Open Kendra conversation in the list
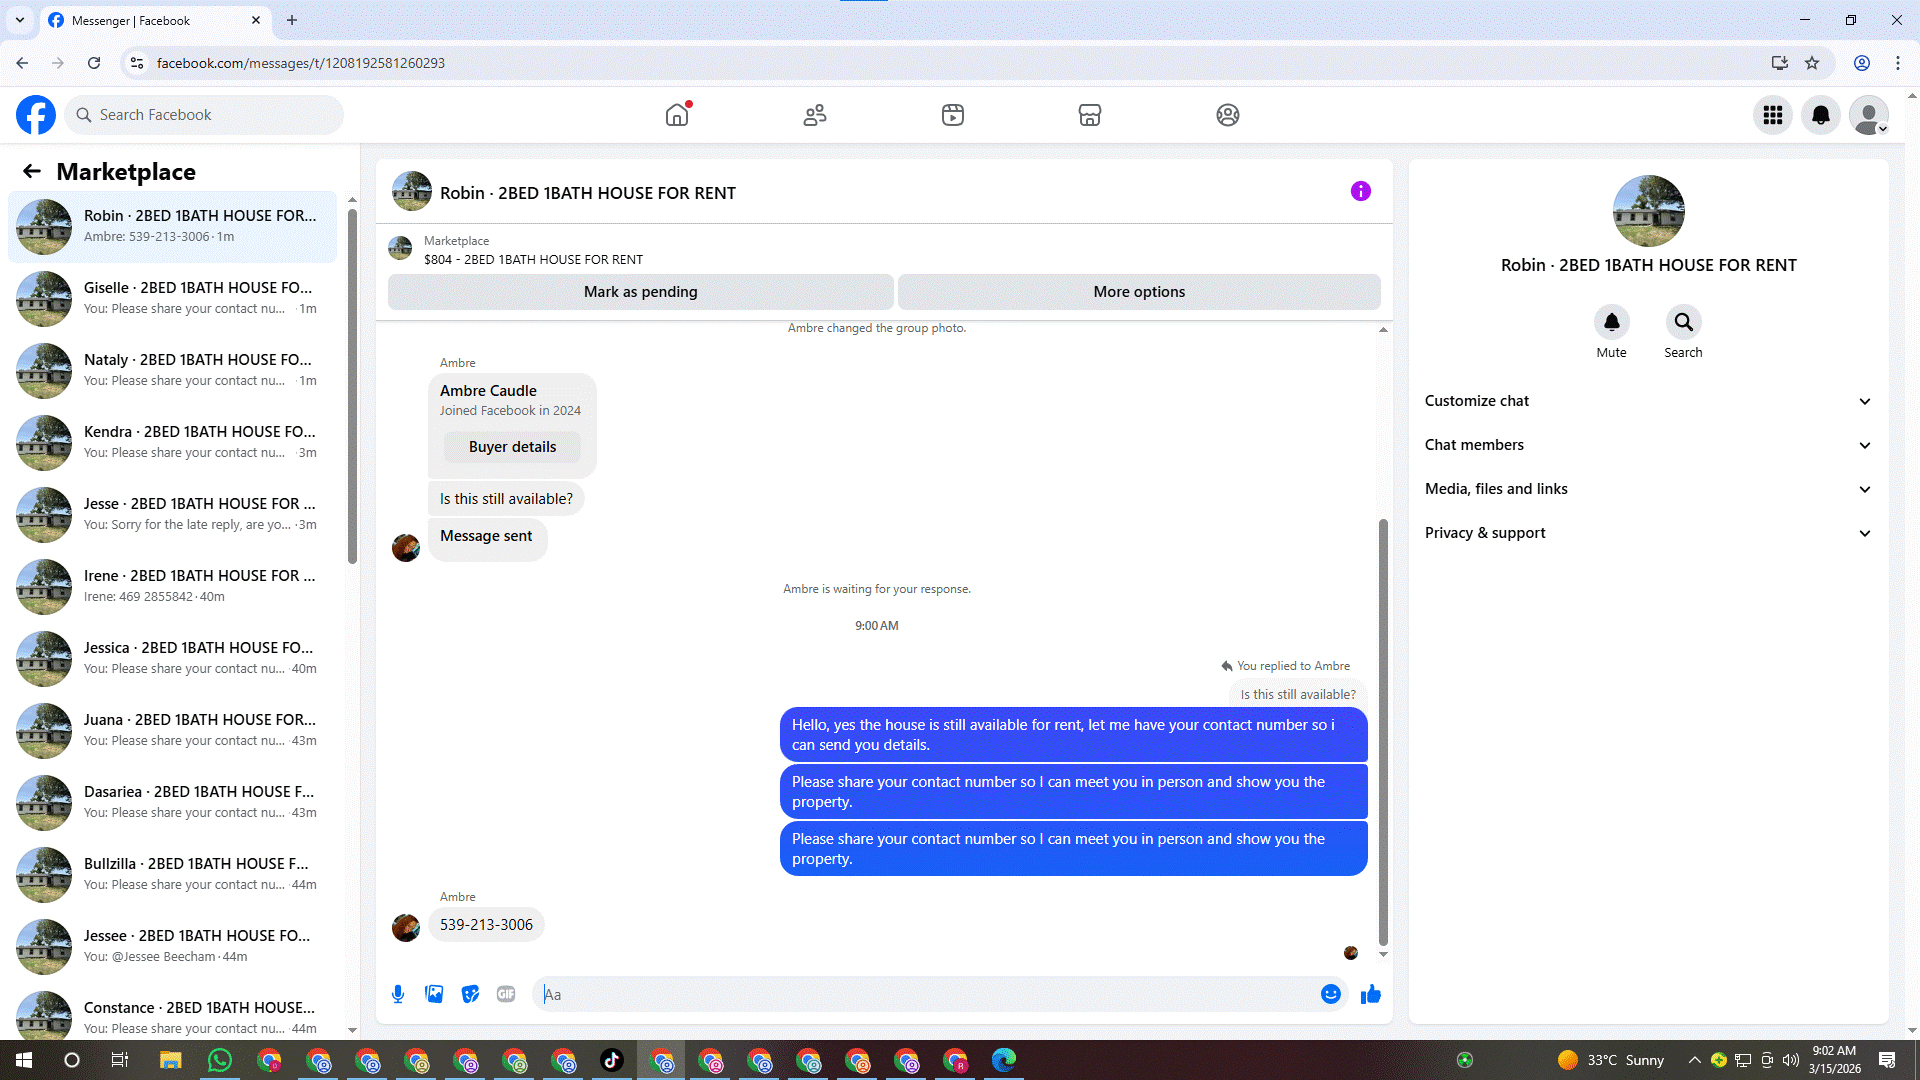The width and height of the screenshot is (1920, 1080). [172, 442]
